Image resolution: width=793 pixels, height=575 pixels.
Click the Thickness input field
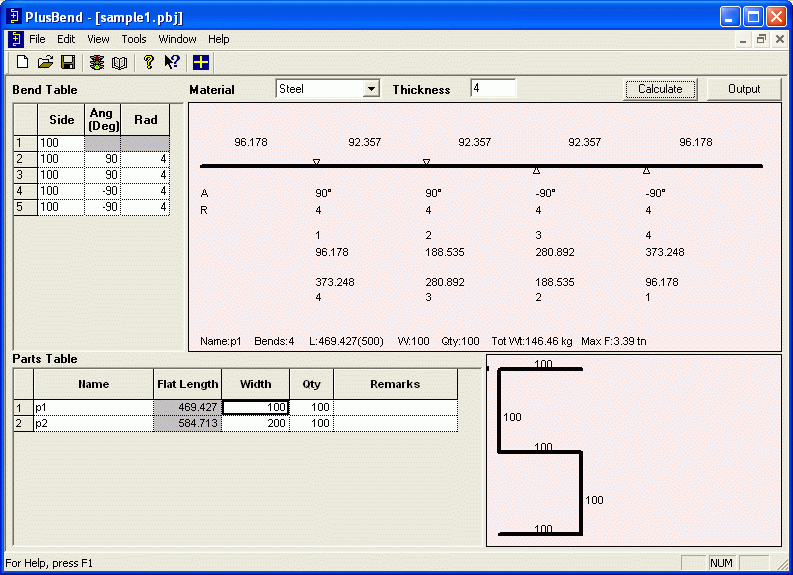(493, 89)
